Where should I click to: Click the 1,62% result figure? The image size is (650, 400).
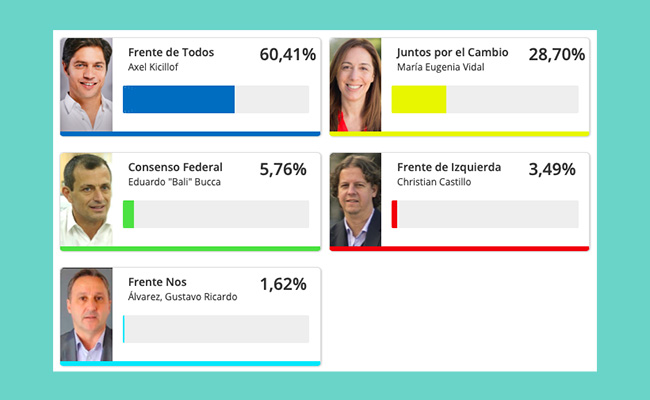tap(283, 284)
